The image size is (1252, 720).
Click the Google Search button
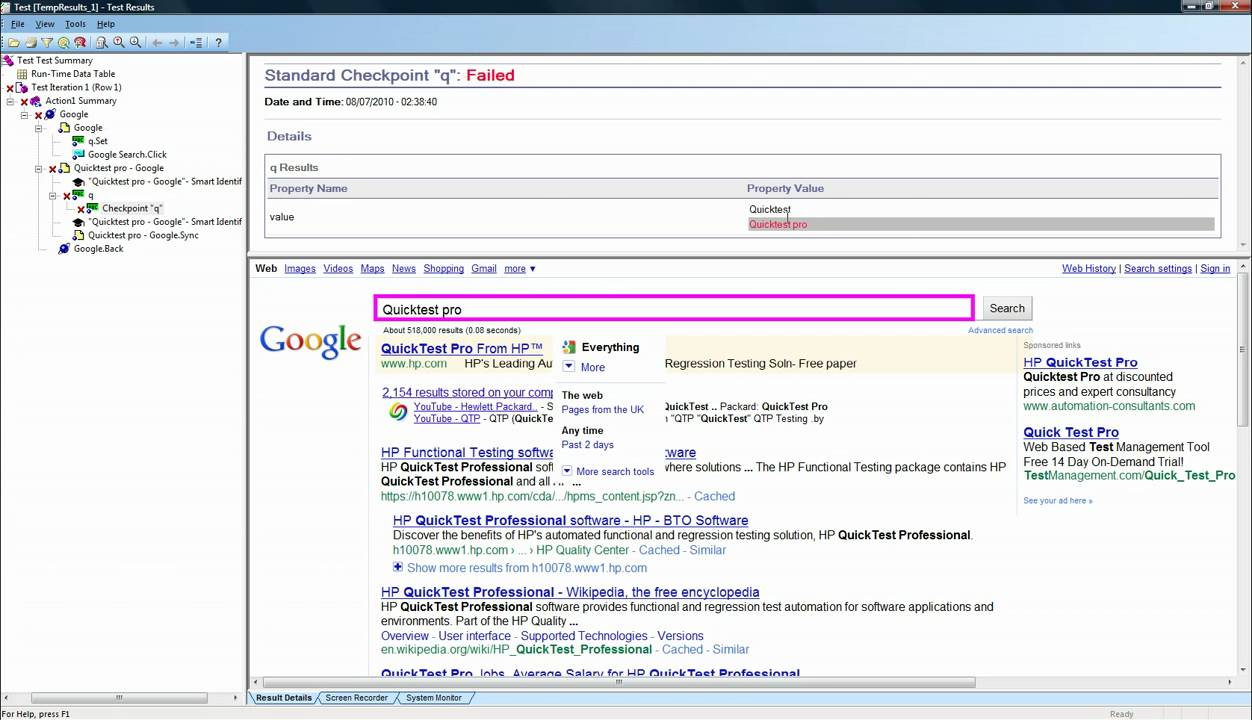click(1007, 308)
